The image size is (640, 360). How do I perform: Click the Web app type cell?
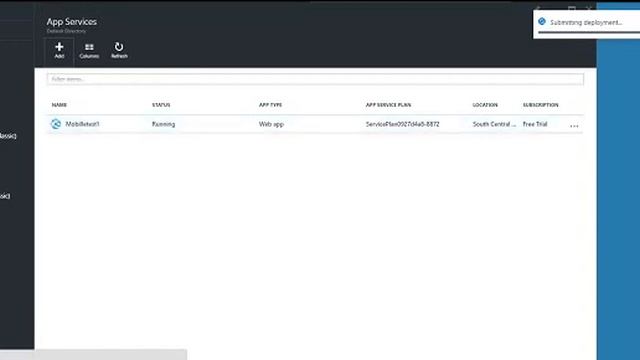click(271, 124)
